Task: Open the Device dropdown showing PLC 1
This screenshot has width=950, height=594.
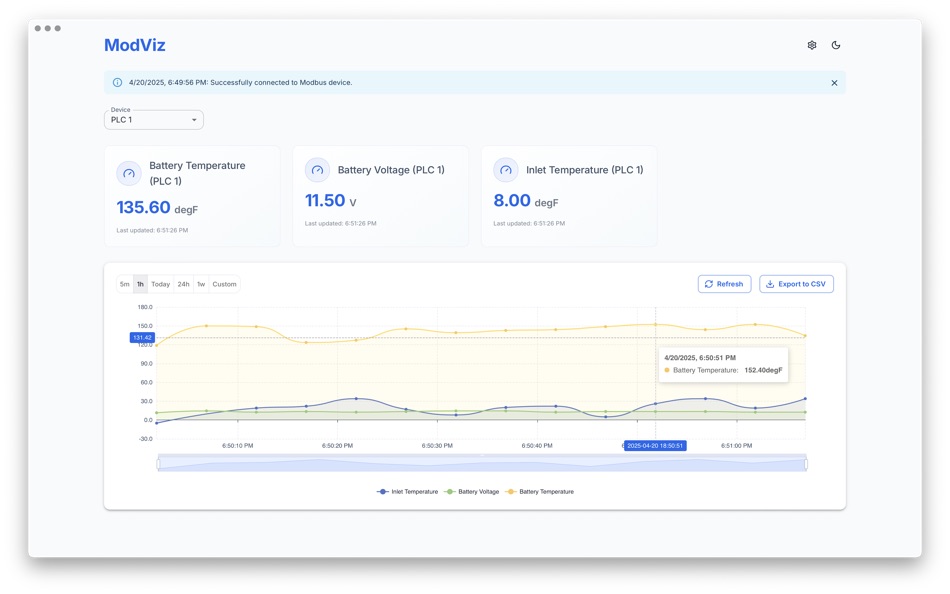Action: (154, 119)
